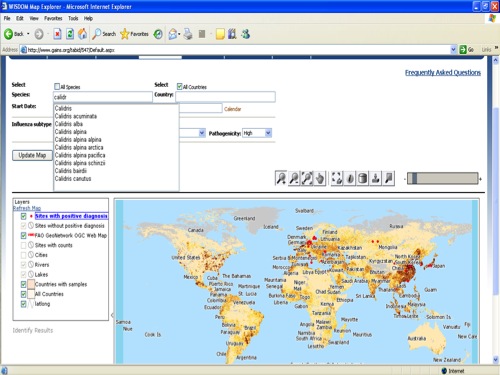This screenshot has height=375, width=500.
Task: Open the Favorites menu
Action: [x=53, y=18]
